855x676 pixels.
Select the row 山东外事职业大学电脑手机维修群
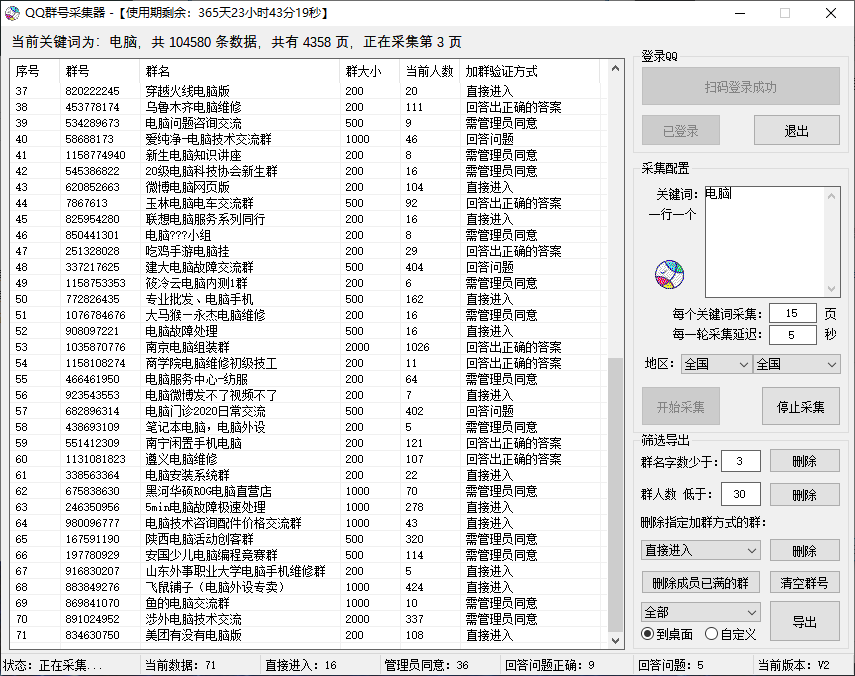coord(309,571)
